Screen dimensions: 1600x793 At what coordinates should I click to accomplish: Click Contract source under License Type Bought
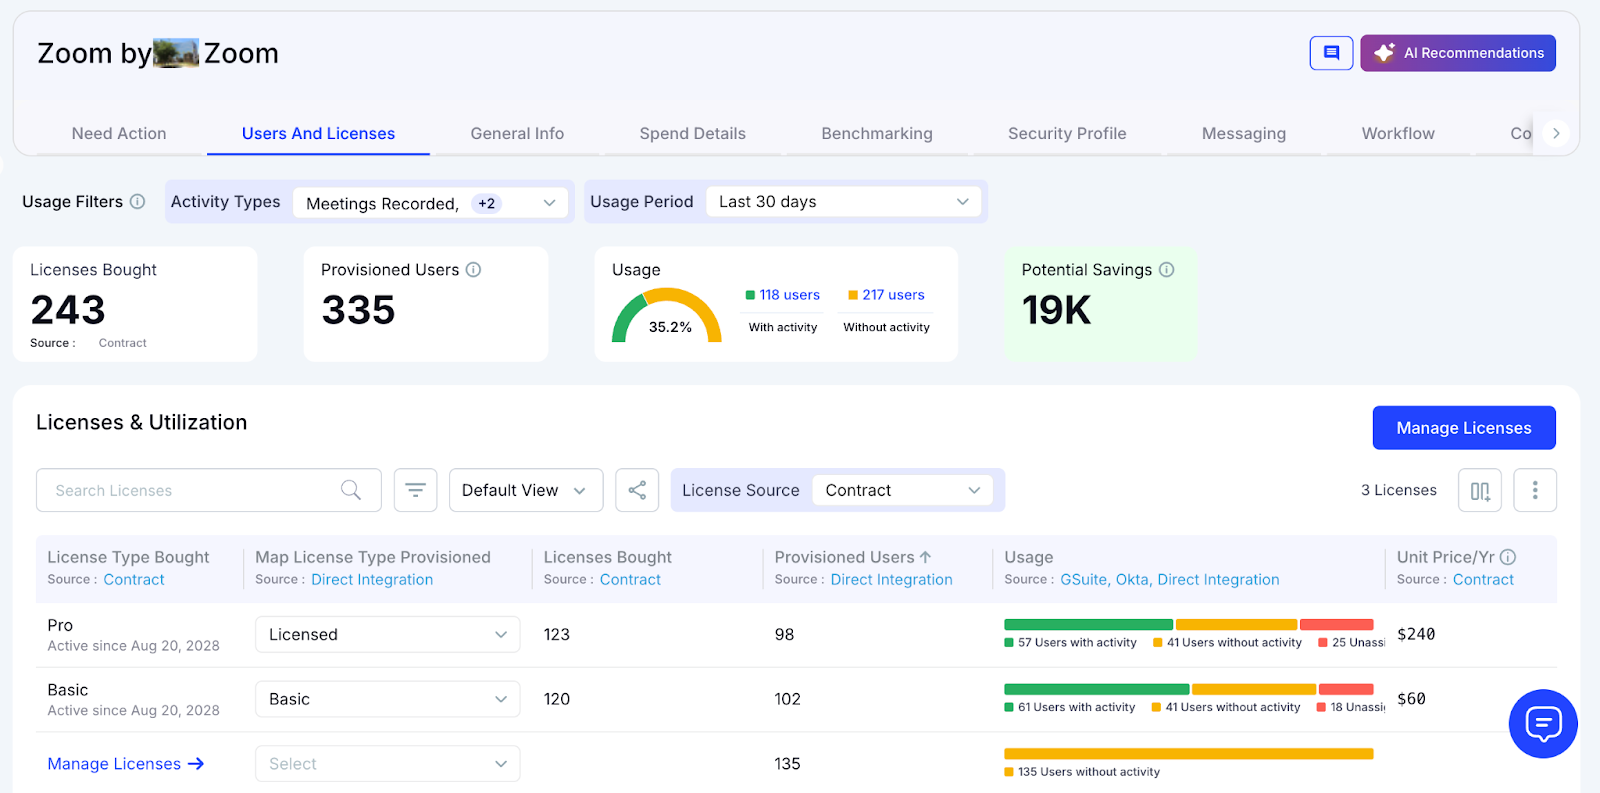[134, 579]
